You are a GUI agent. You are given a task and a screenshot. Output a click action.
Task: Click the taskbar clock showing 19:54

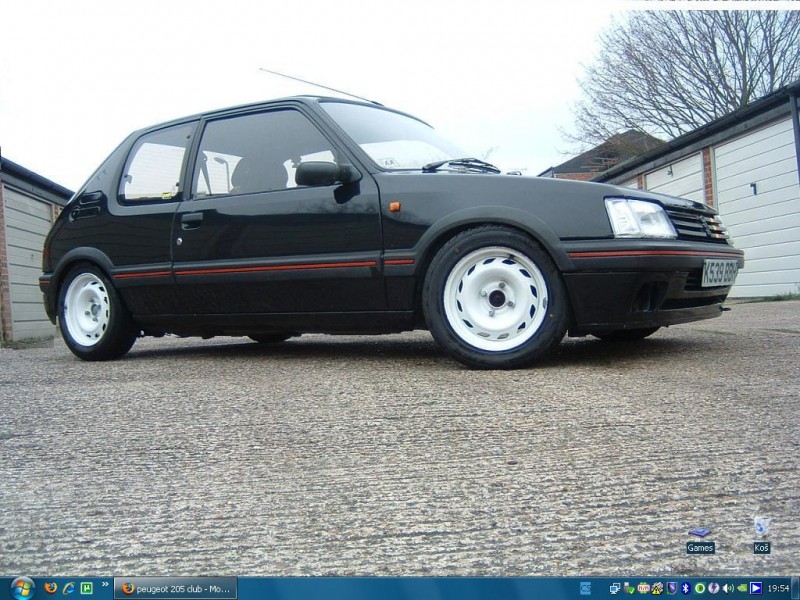tap(778, 588)
